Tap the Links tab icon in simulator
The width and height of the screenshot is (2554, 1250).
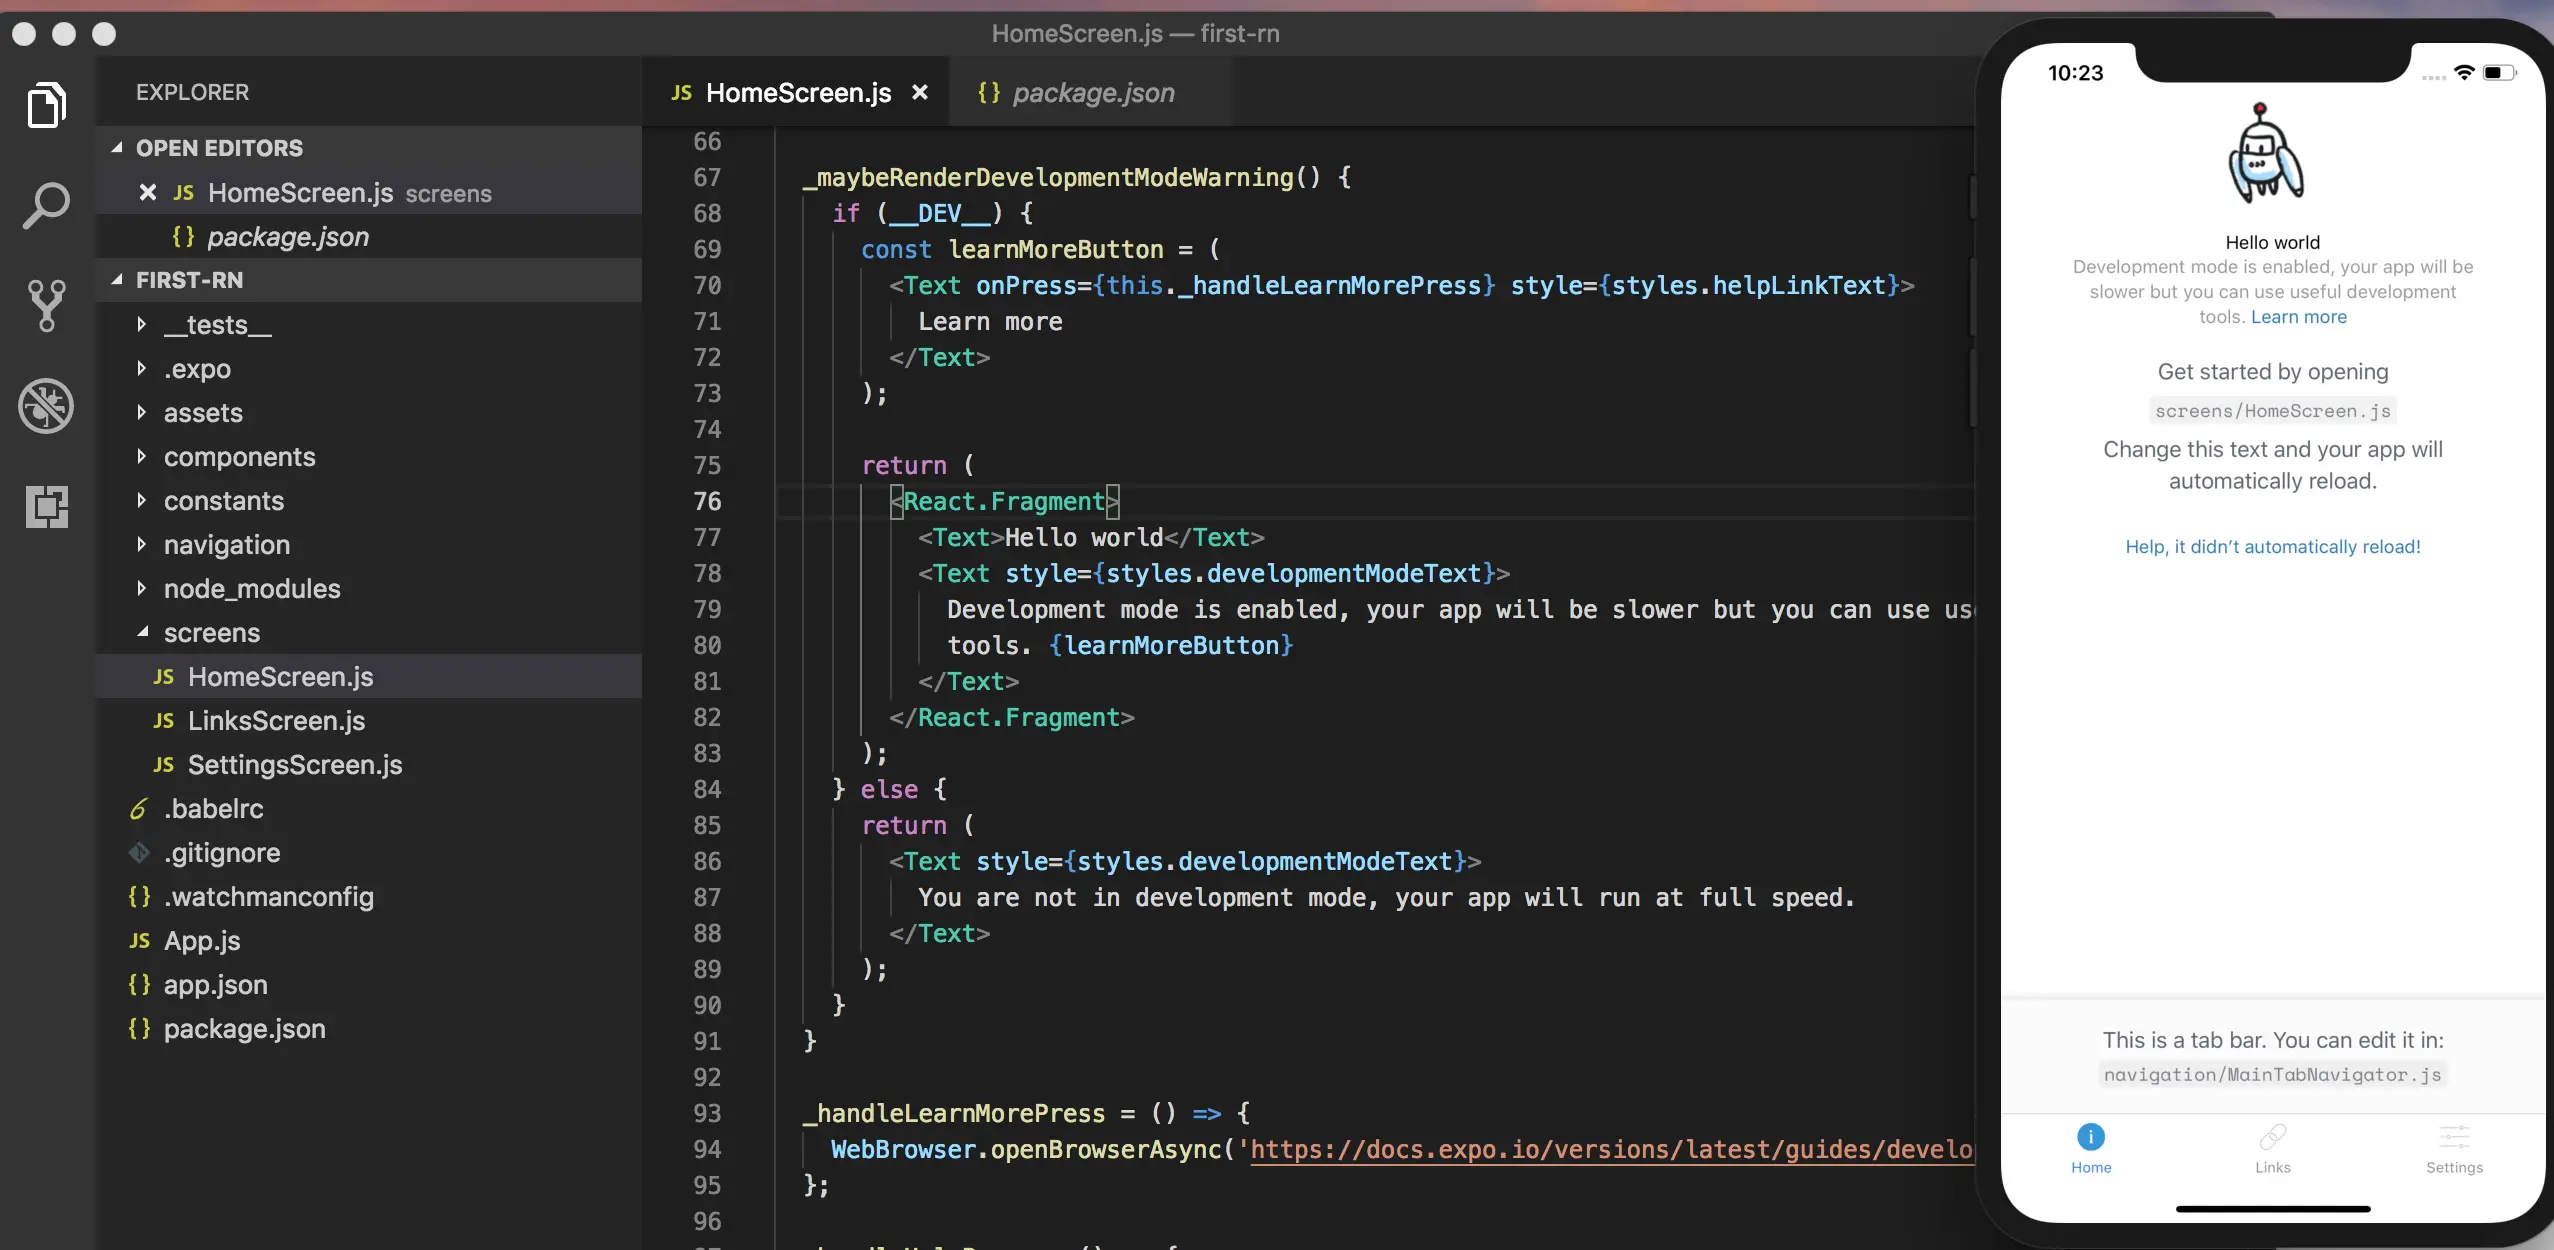click(2272, 1137)
